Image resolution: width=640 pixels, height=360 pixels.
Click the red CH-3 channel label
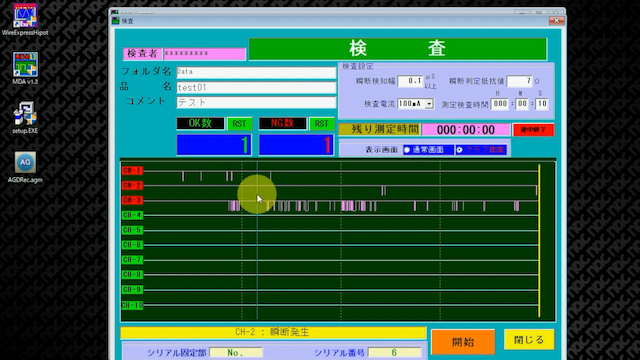[132, 200]
